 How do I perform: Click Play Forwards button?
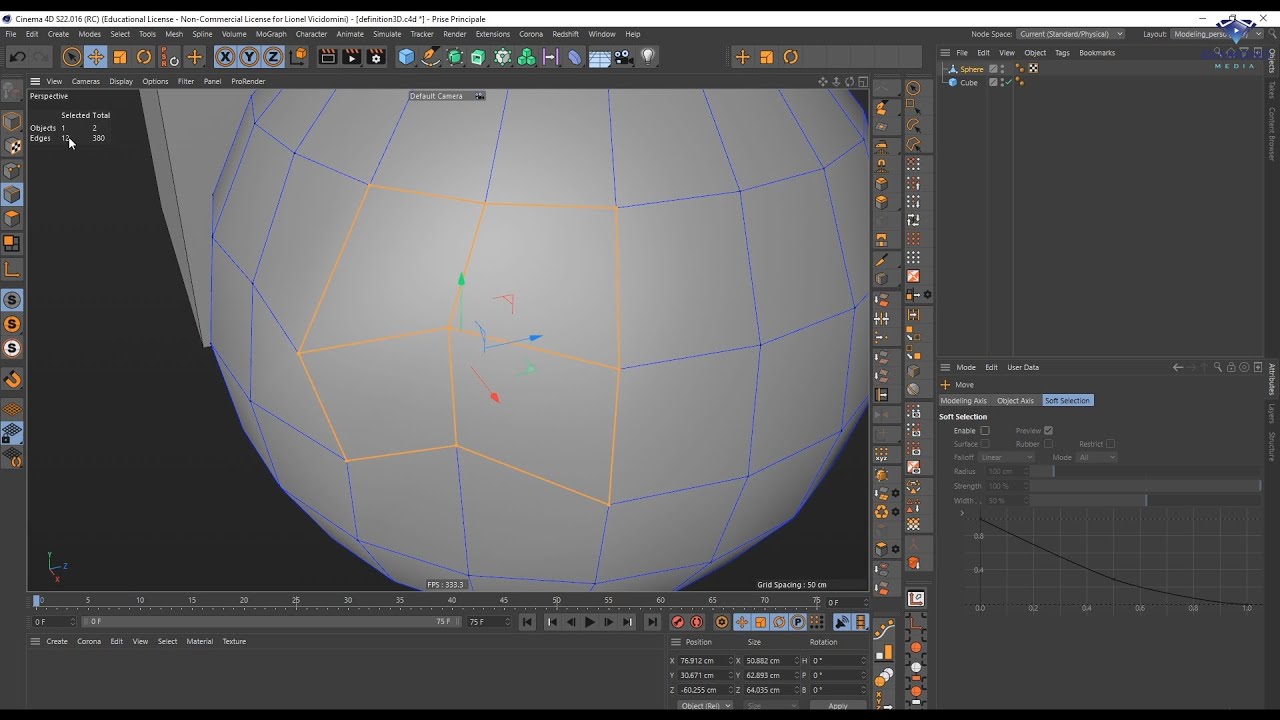(x=589, y=622)
